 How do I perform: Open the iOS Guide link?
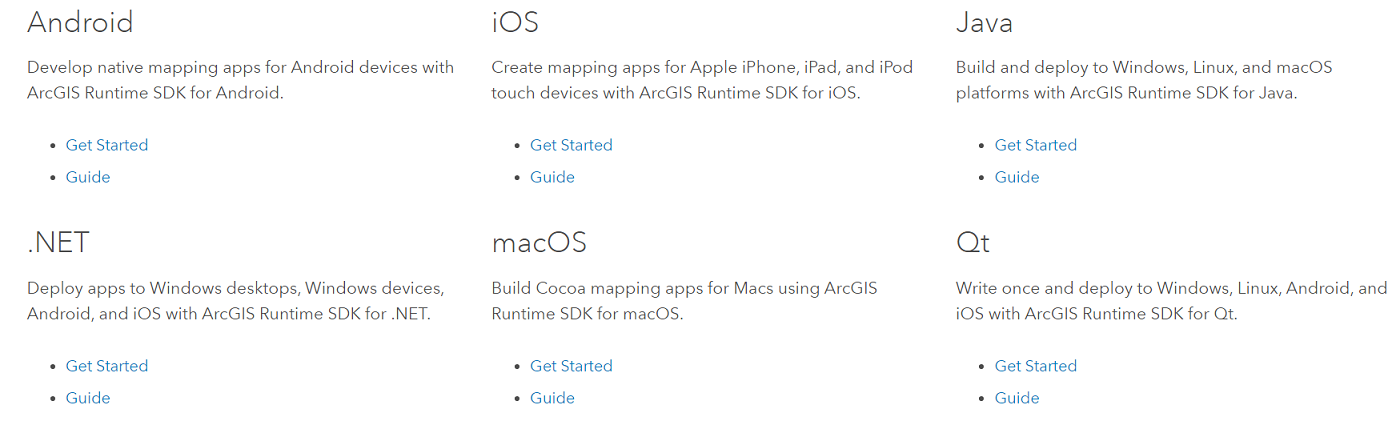(552, 177)
